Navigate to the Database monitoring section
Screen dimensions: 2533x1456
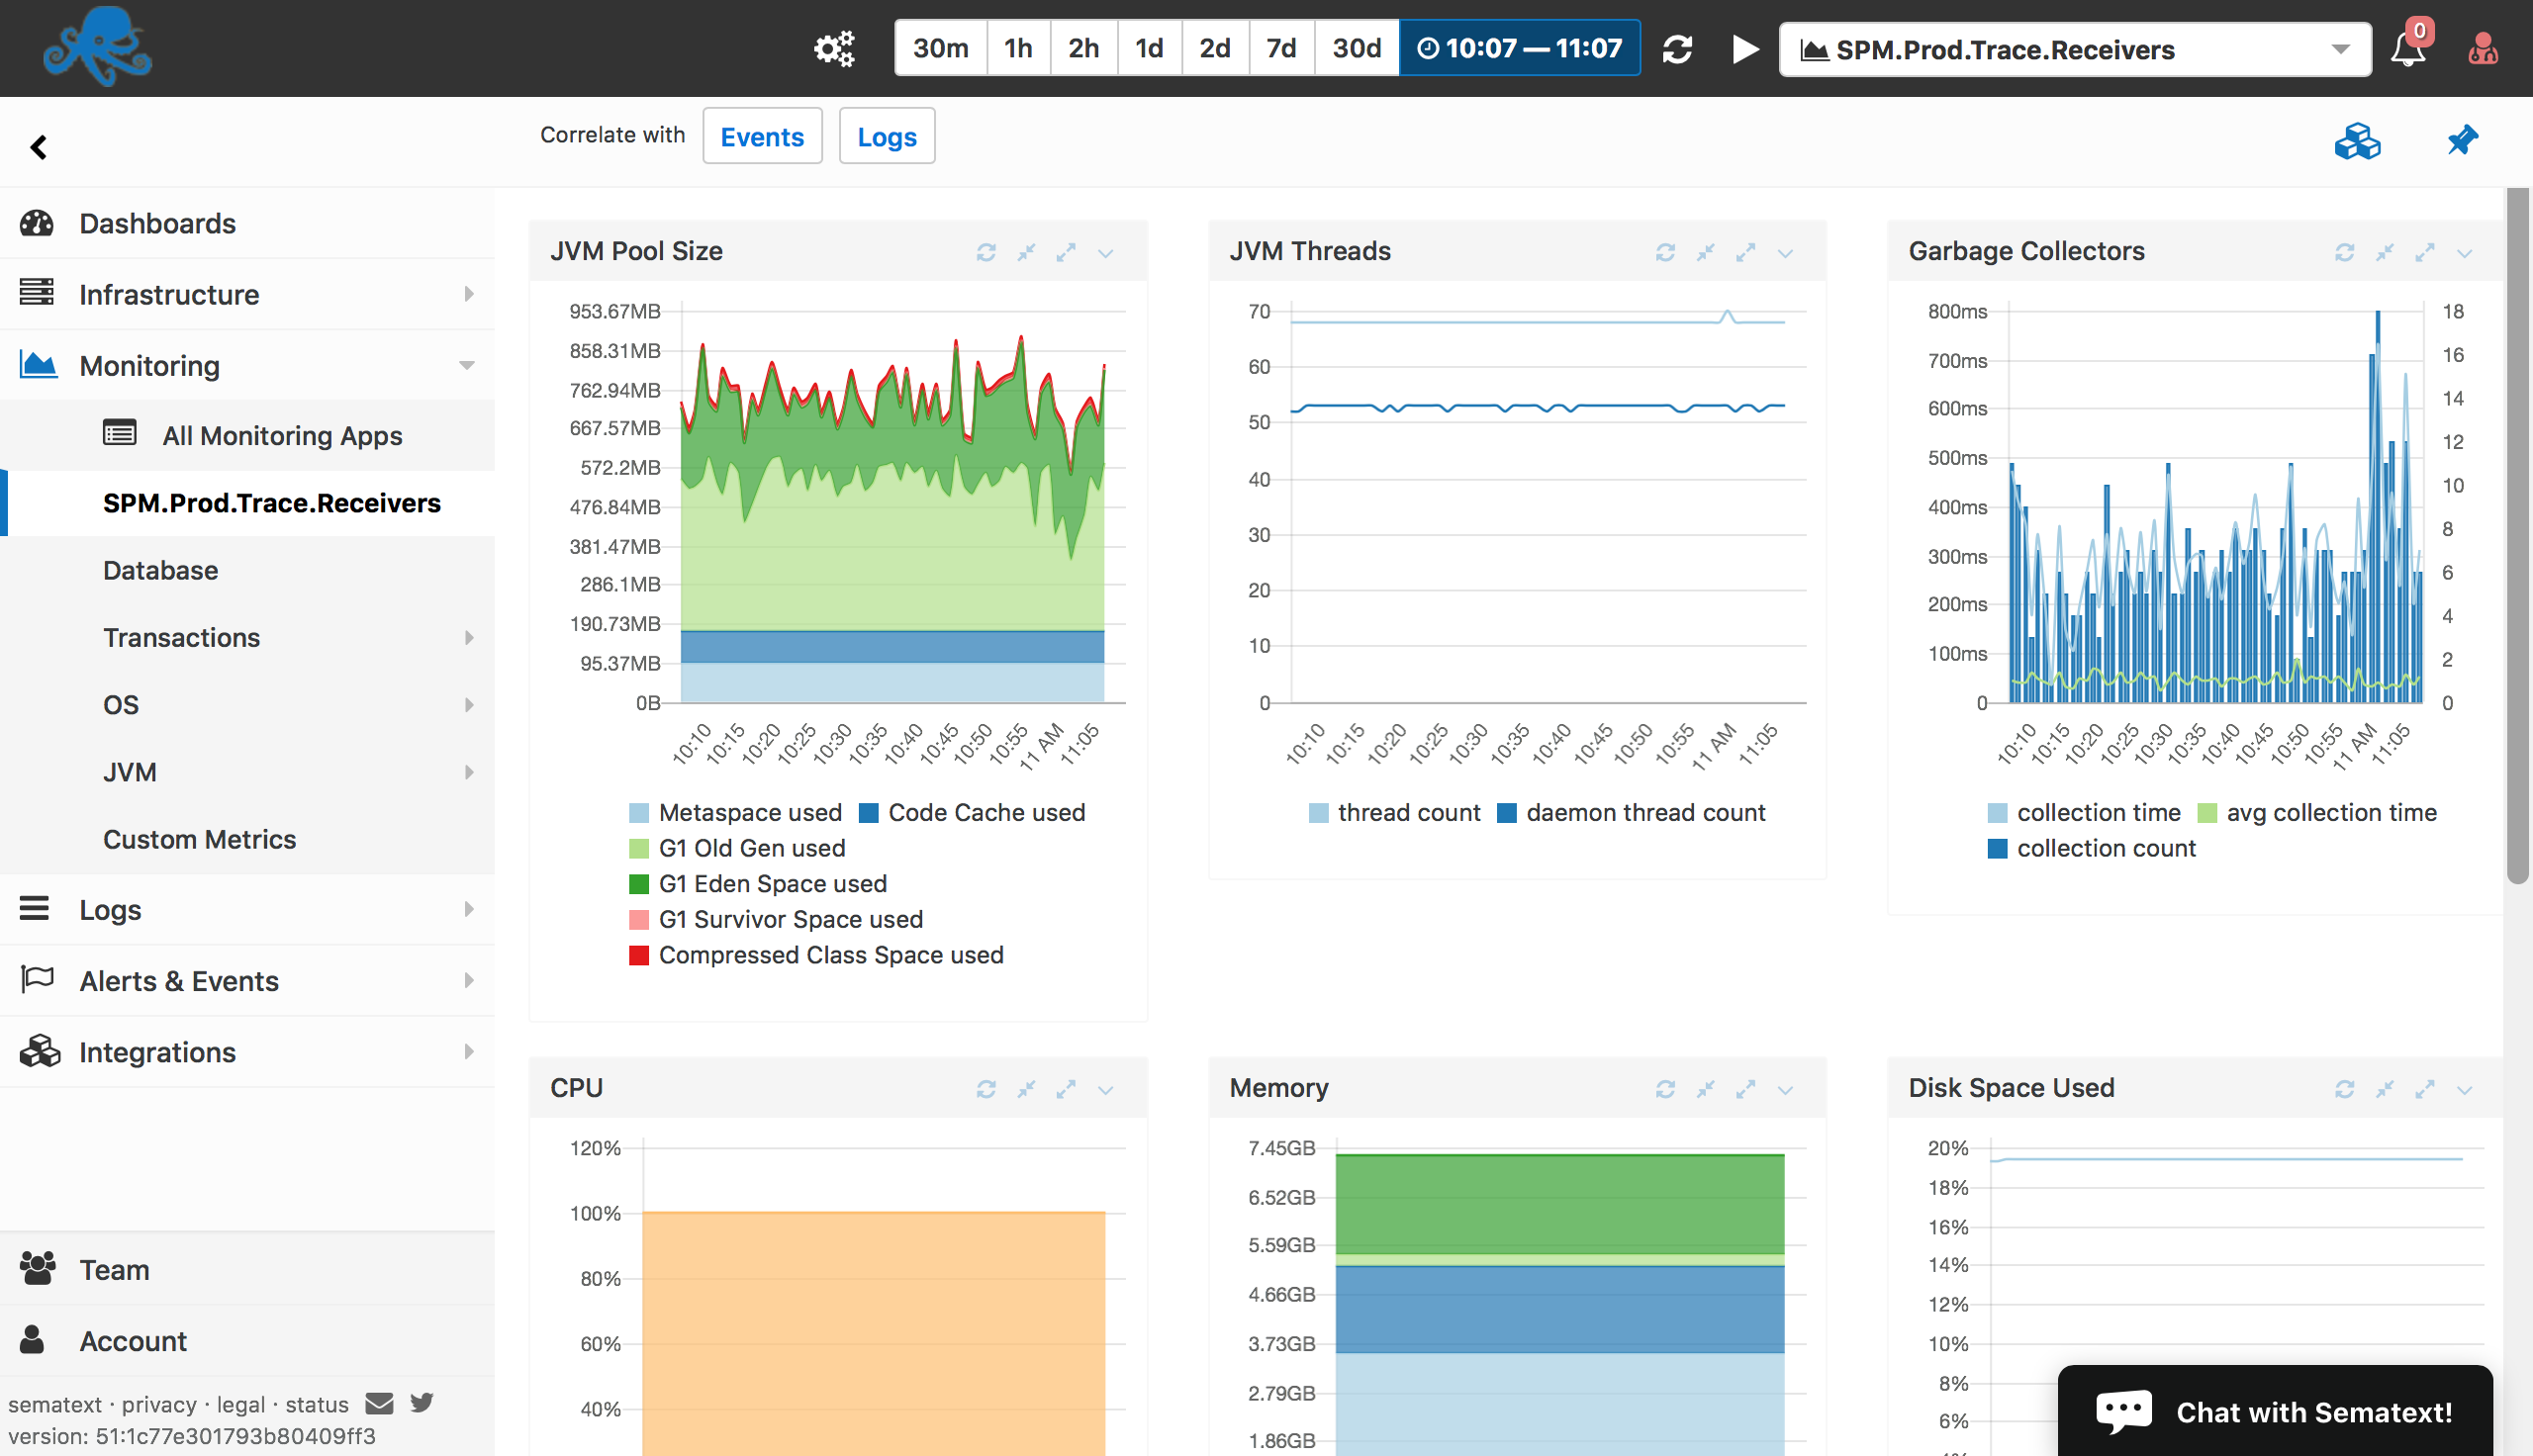pos(158,569)
